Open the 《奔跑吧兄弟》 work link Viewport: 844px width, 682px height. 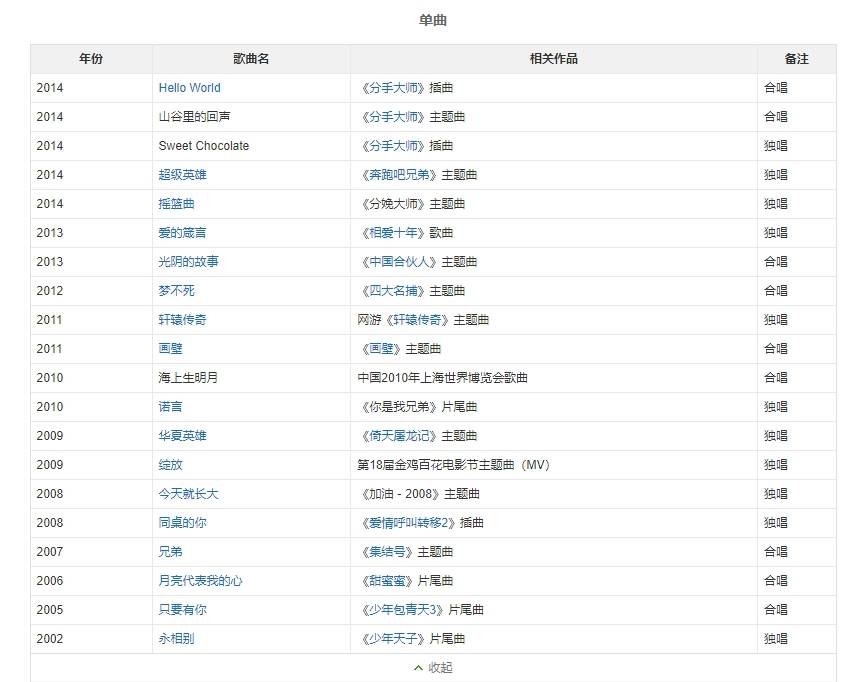point(400,175)
